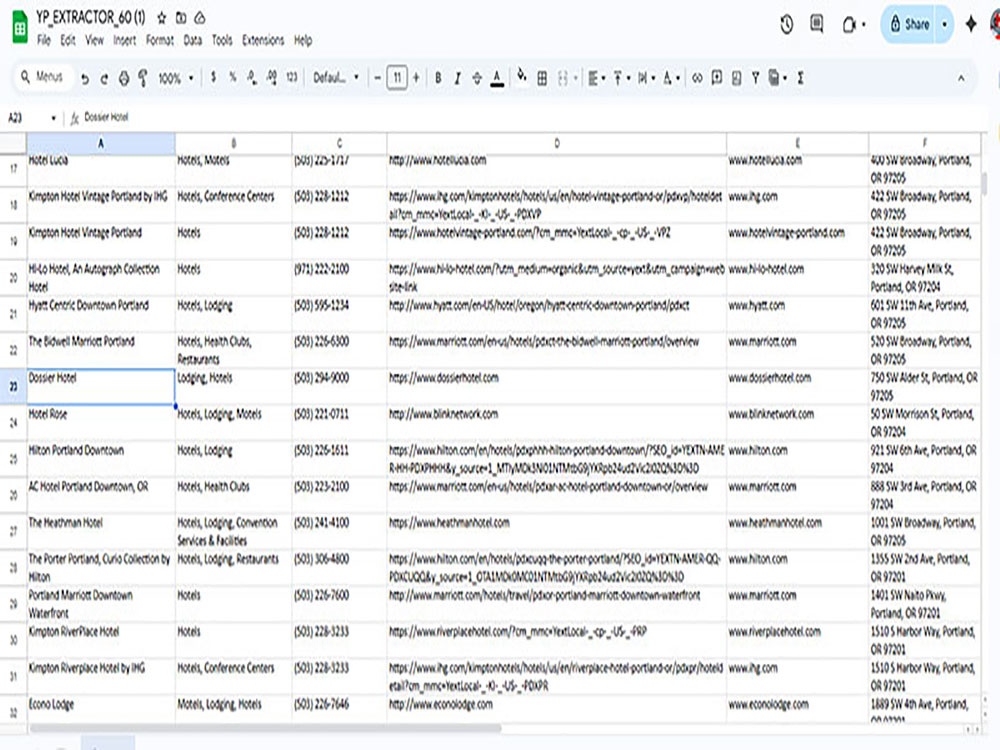The height and width of the screenshot is (750, 1000).
Task: Decrease decimal places
Action: (x=252, y=78)
